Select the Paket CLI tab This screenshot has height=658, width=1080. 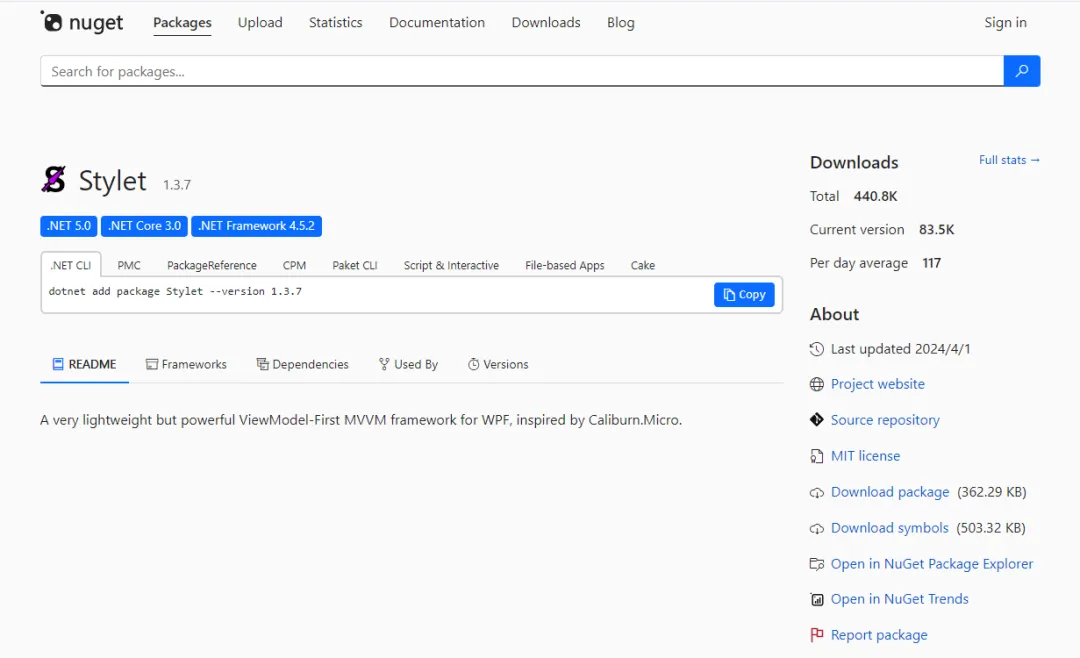[x=355, y=265]
